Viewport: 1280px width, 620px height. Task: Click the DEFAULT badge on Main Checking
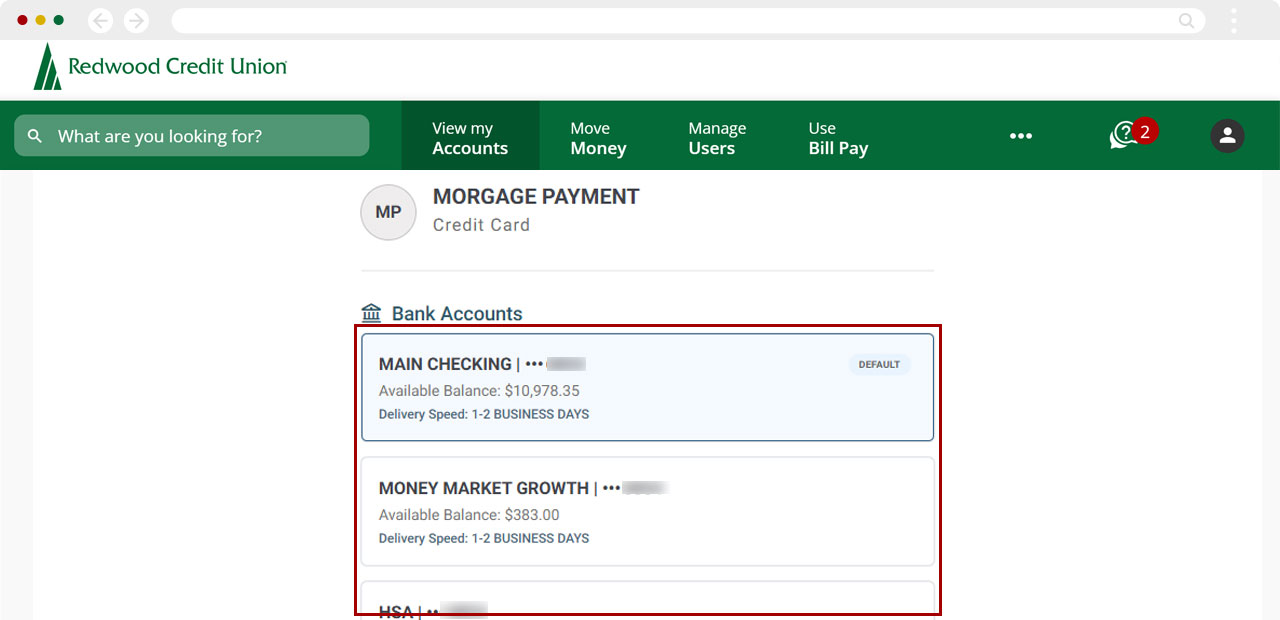click(x=879, y=364)
